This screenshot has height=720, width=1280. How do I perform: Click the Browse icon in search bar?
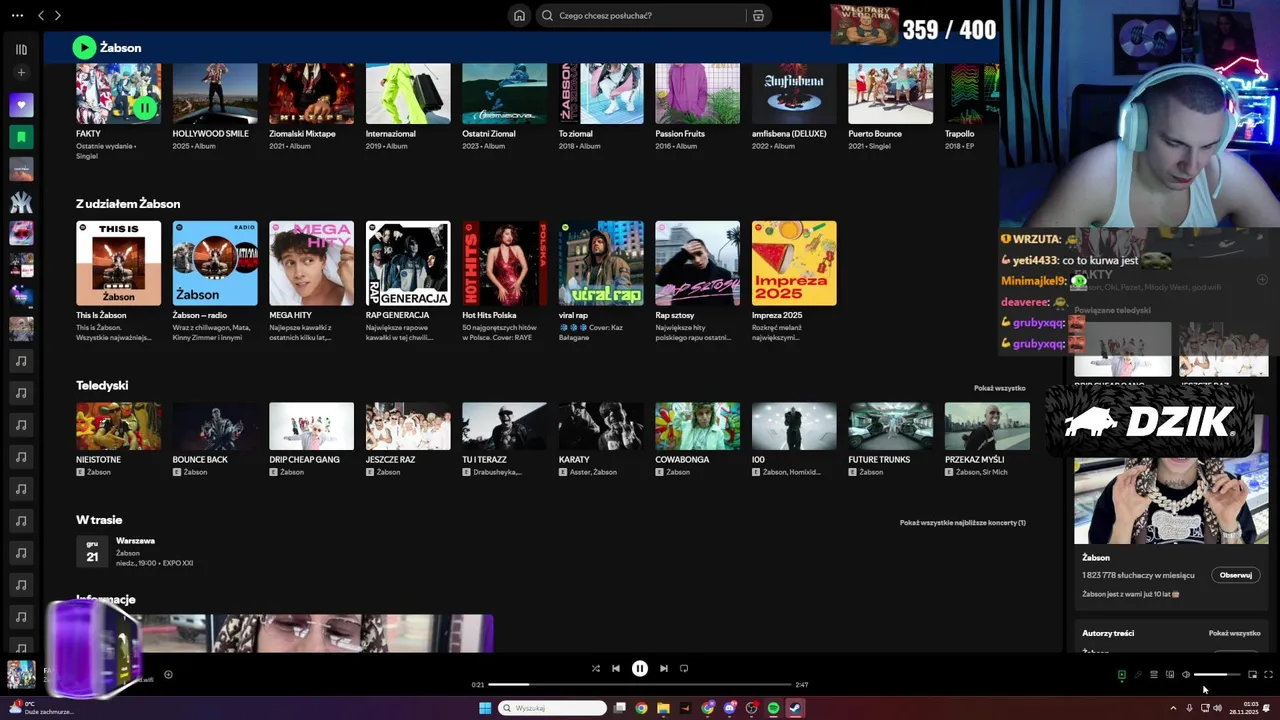click(758, 15)
